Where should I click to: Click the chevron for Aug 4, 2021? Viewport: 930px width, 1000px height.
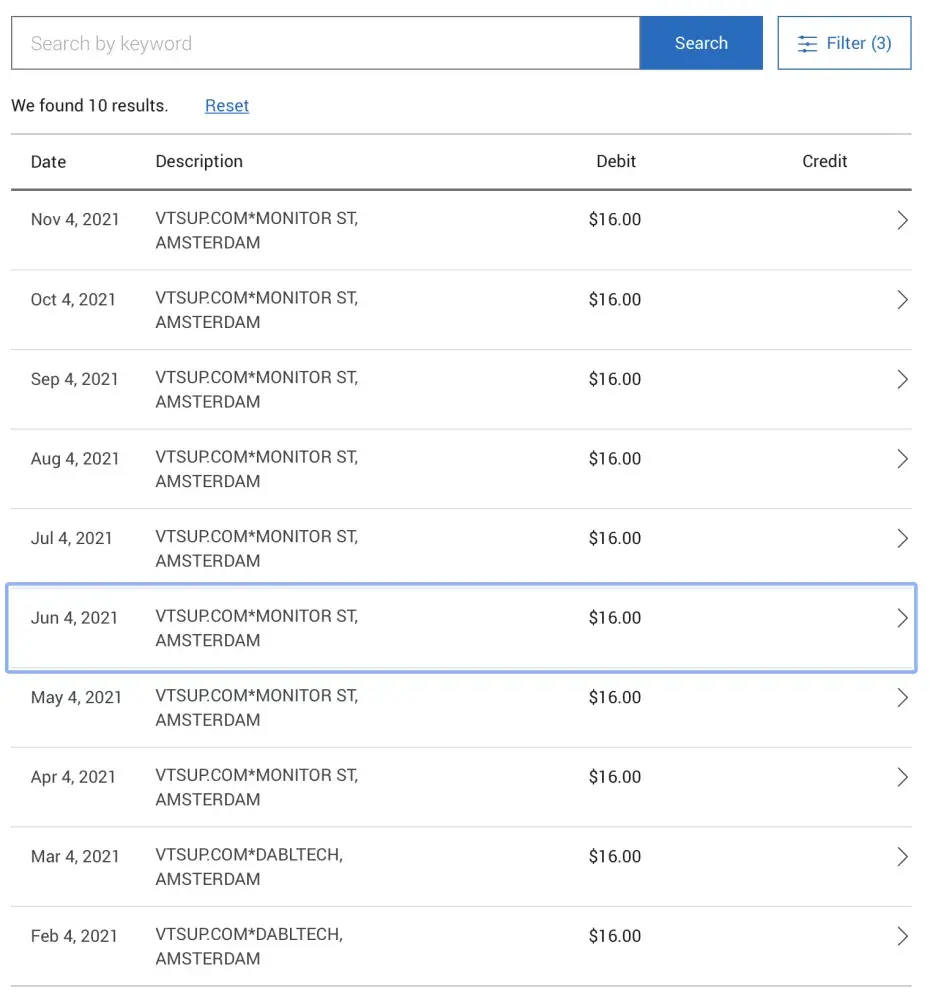coord(902,459)
